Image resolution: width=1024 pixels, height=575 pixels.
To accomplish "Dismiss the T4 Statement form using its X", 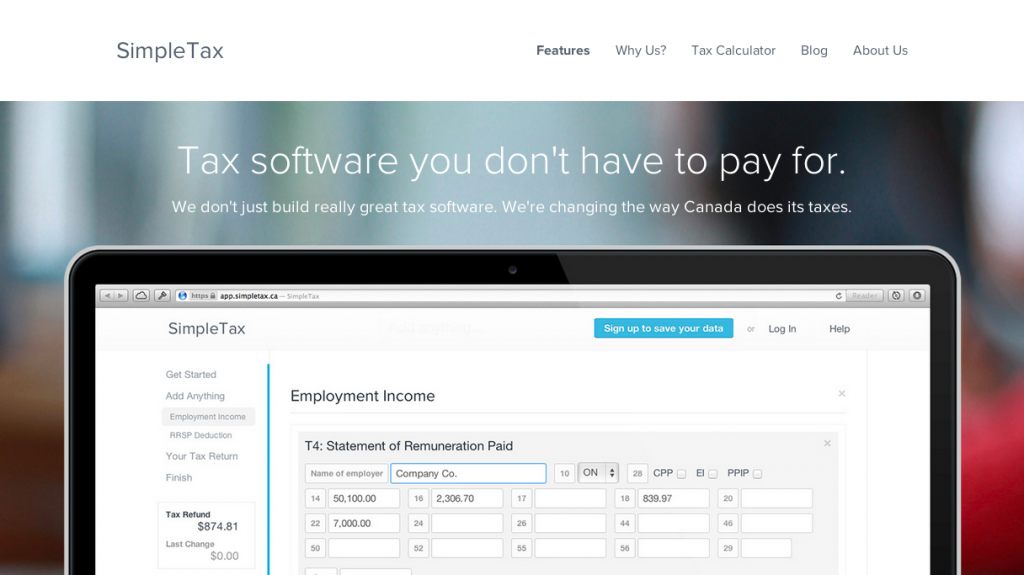I will point(827,443).
